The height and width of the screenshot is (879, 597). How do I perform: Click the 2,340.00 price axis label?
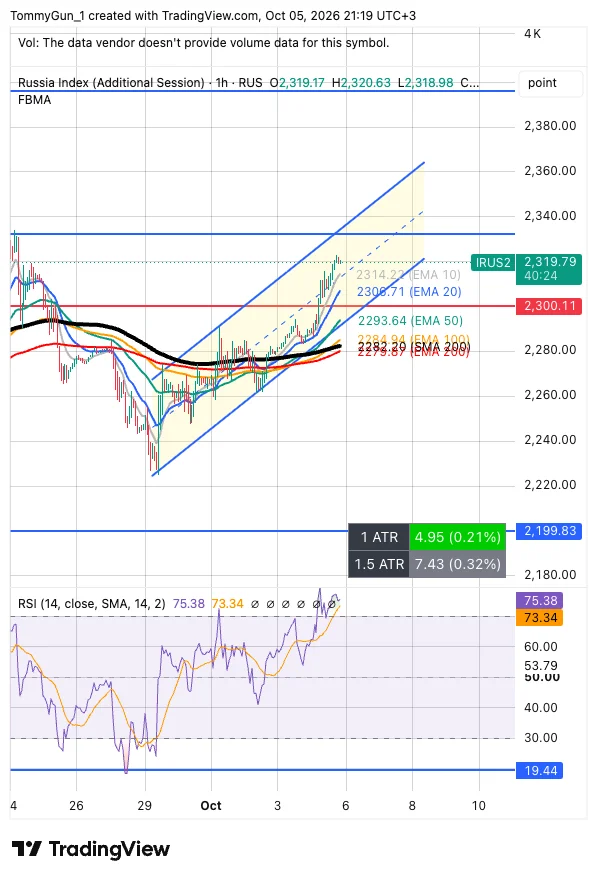click(x=550, y=215)
